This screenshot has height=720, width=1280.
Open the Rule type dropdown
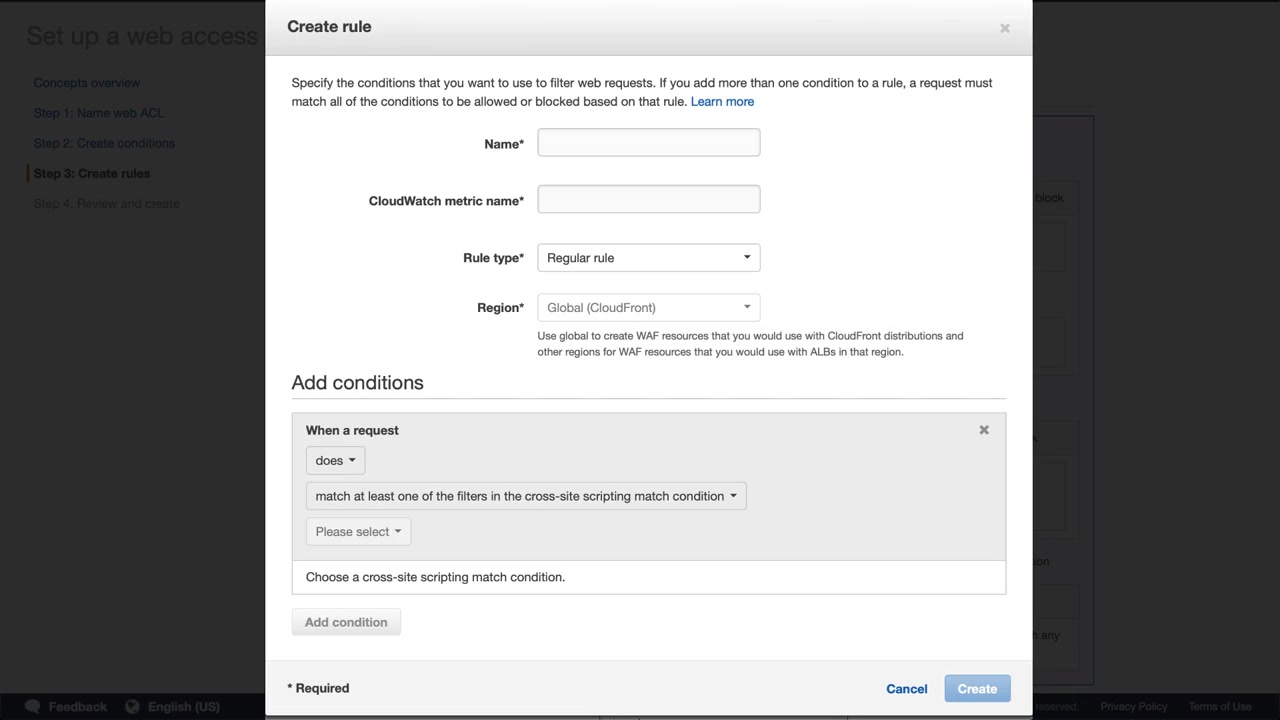pyautogui.click(x=648, y=258)
